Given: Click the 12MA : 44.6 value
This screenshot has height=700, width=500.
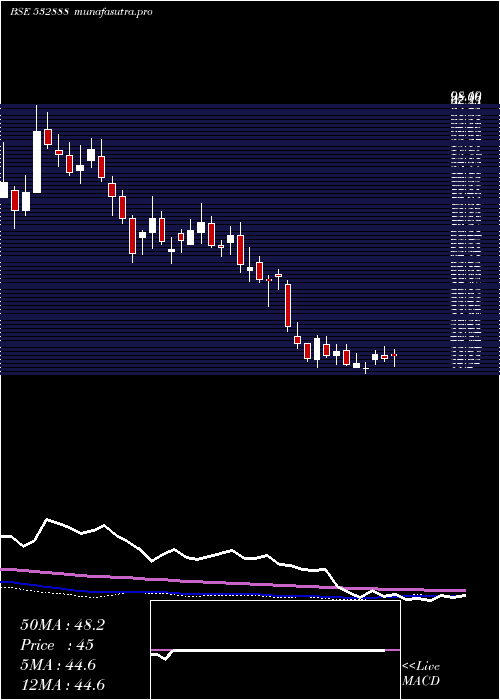Looking at the screenshot, I should pyautogui.click(x=62, y=685).
